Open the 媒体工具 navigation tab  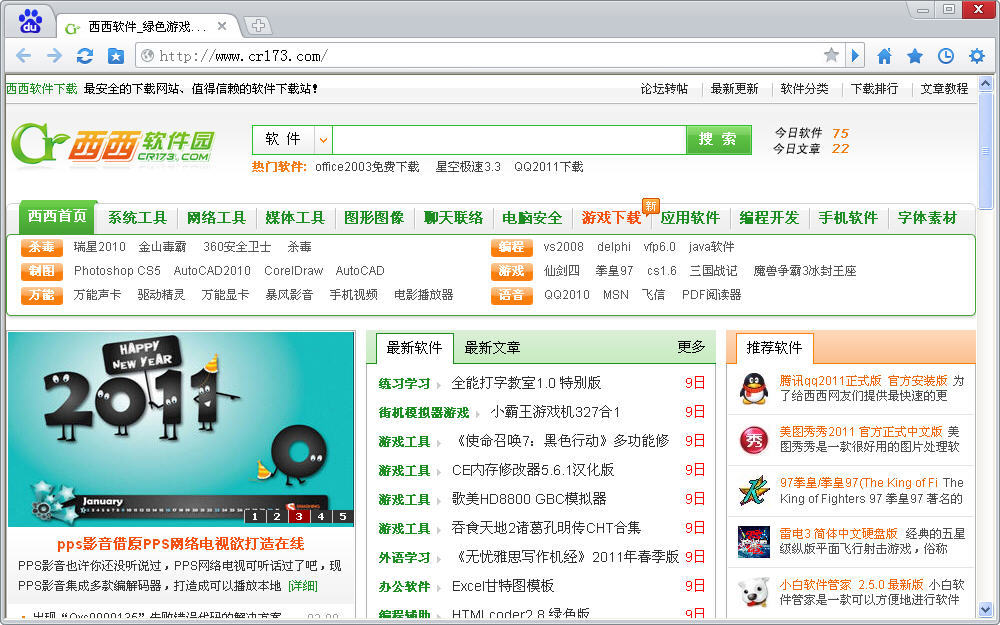(295, 218)
